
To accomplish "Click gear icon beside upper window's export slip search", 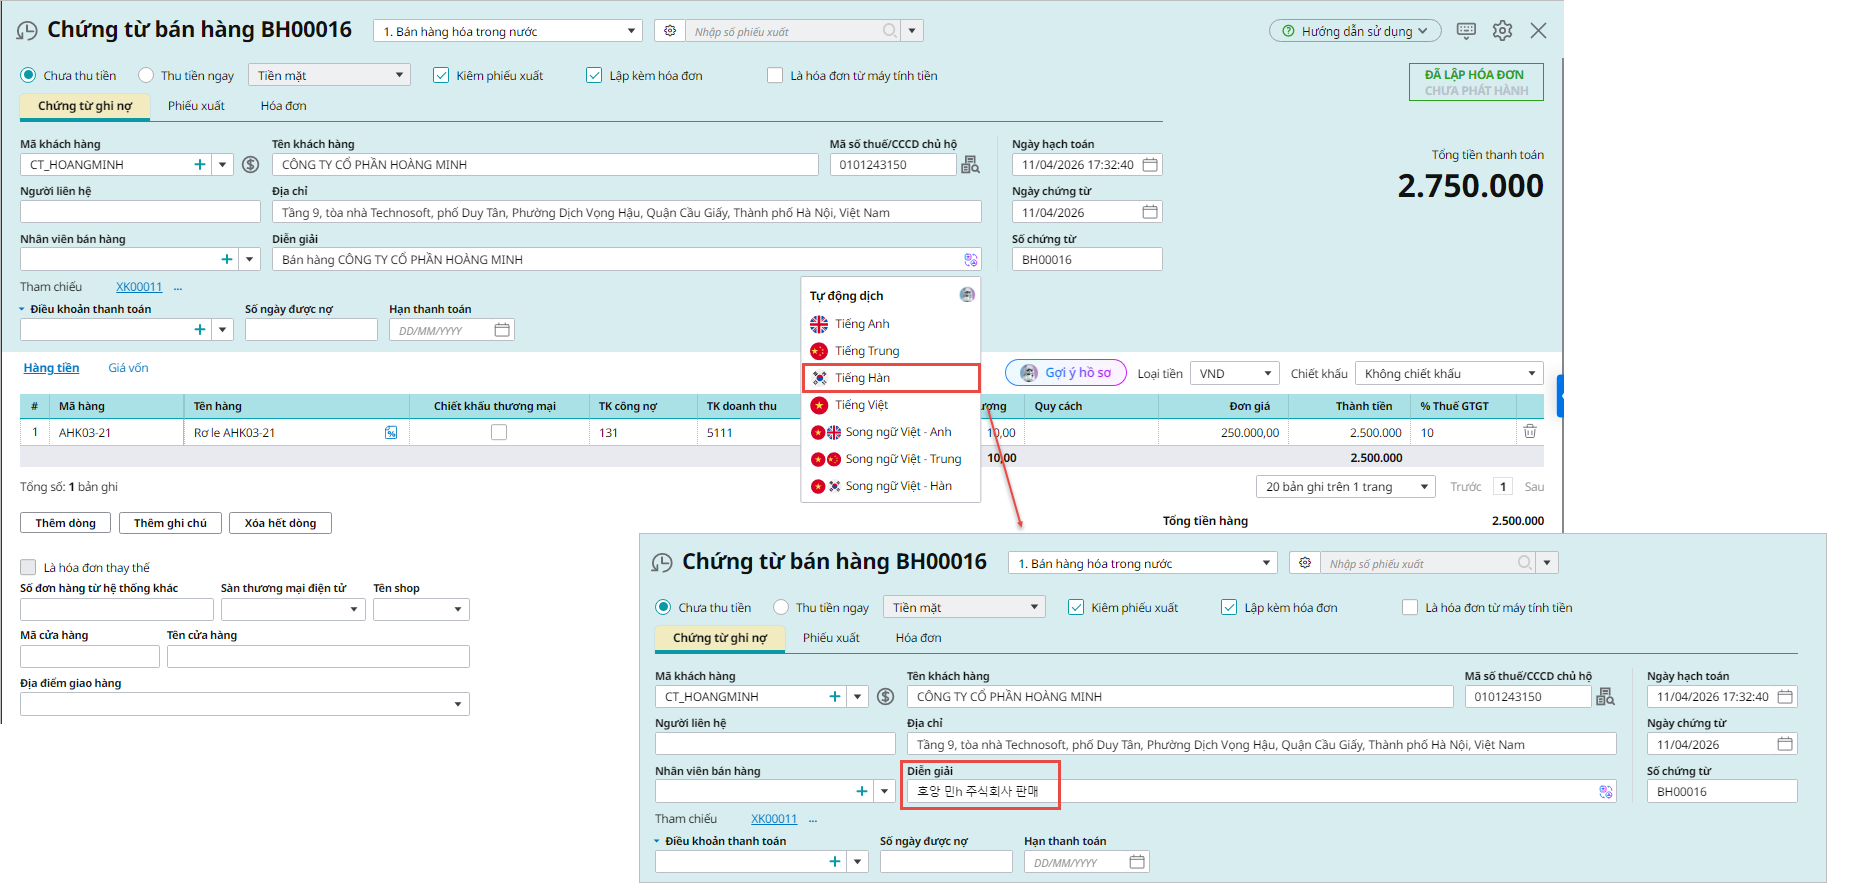I will (x=670, y=31).
